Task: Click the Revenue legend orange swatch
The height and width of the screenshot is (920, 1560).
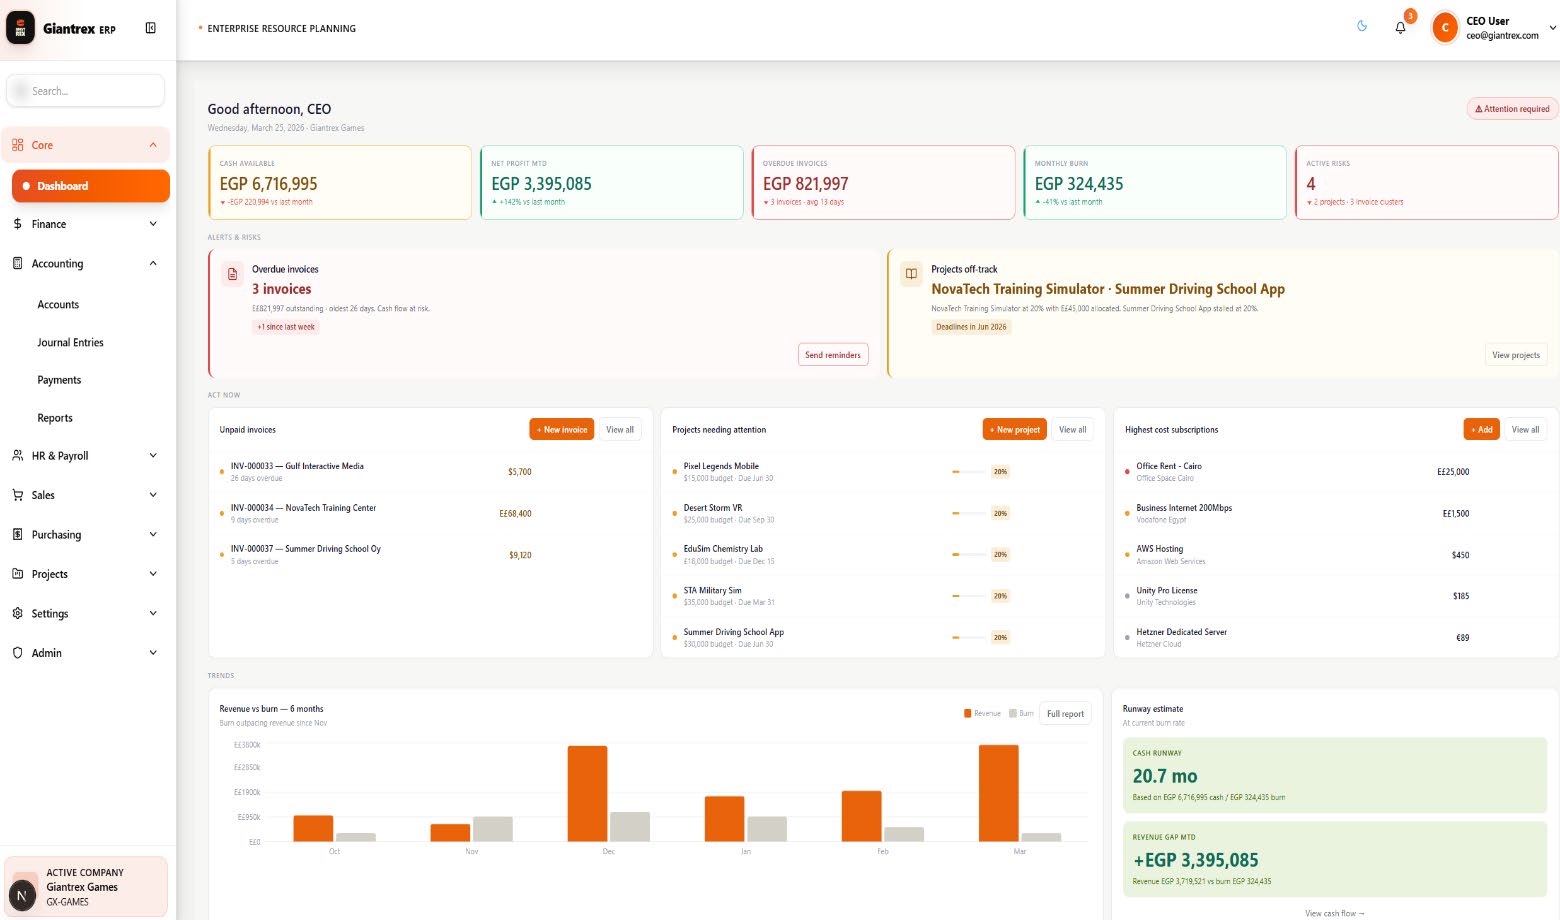Action: pos(968,714)
